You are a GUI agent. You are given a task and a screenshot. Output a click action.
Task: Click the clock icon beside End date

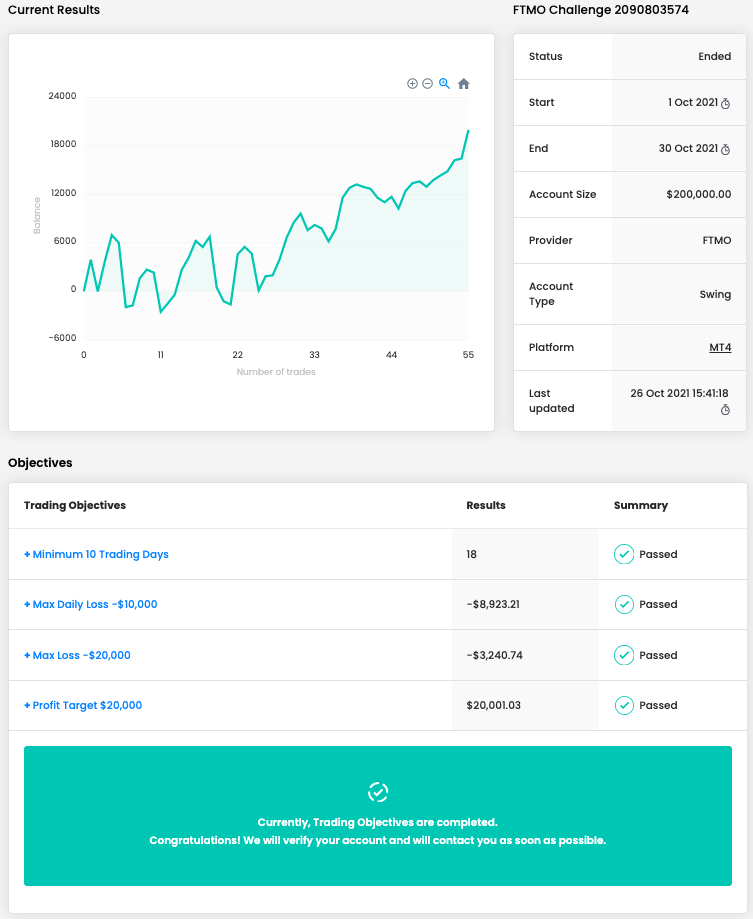tap(725, 149)
